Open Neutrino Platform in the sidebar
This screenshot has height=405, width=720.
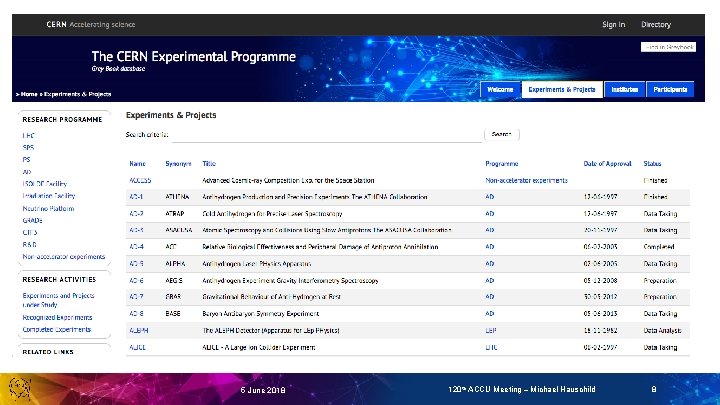[x=48, y=208]
